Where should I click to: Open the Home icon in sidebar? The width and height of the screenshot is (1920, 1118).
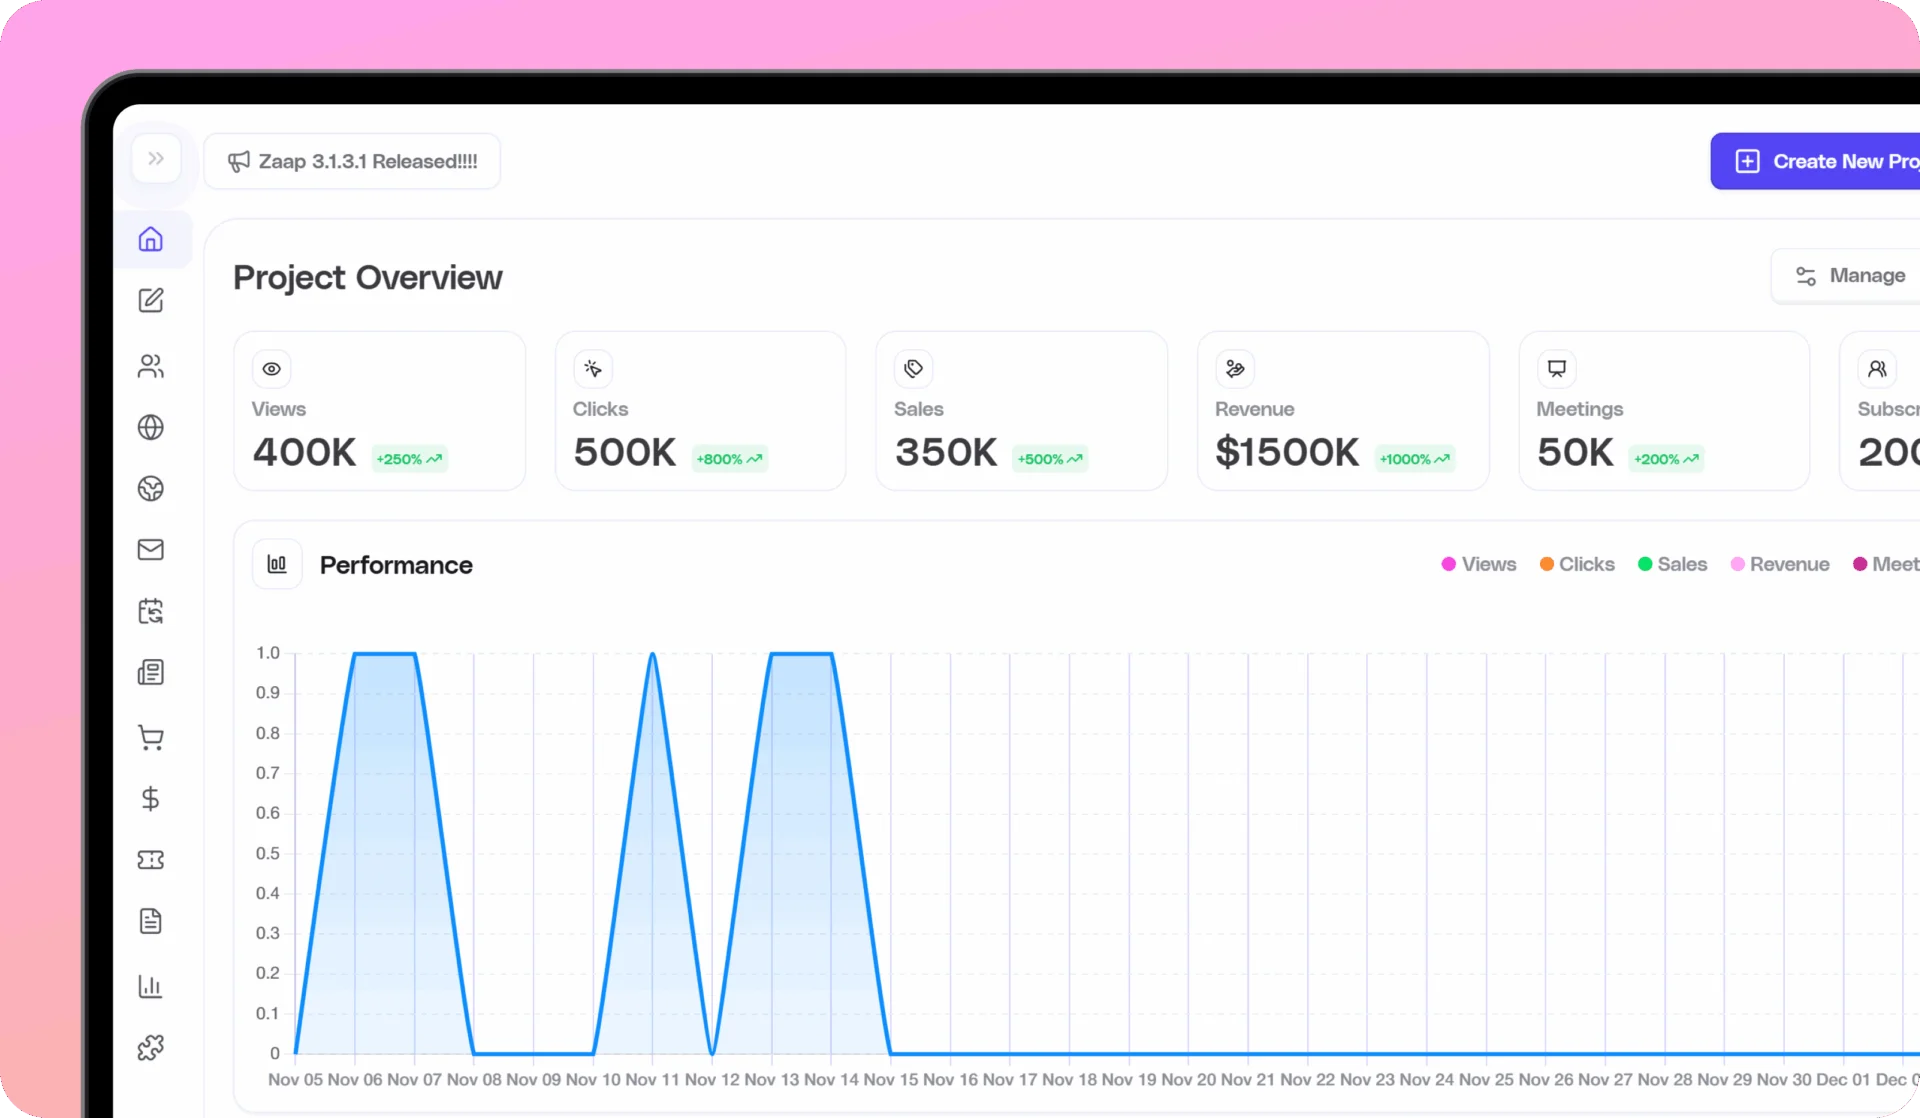pos(151,240)
